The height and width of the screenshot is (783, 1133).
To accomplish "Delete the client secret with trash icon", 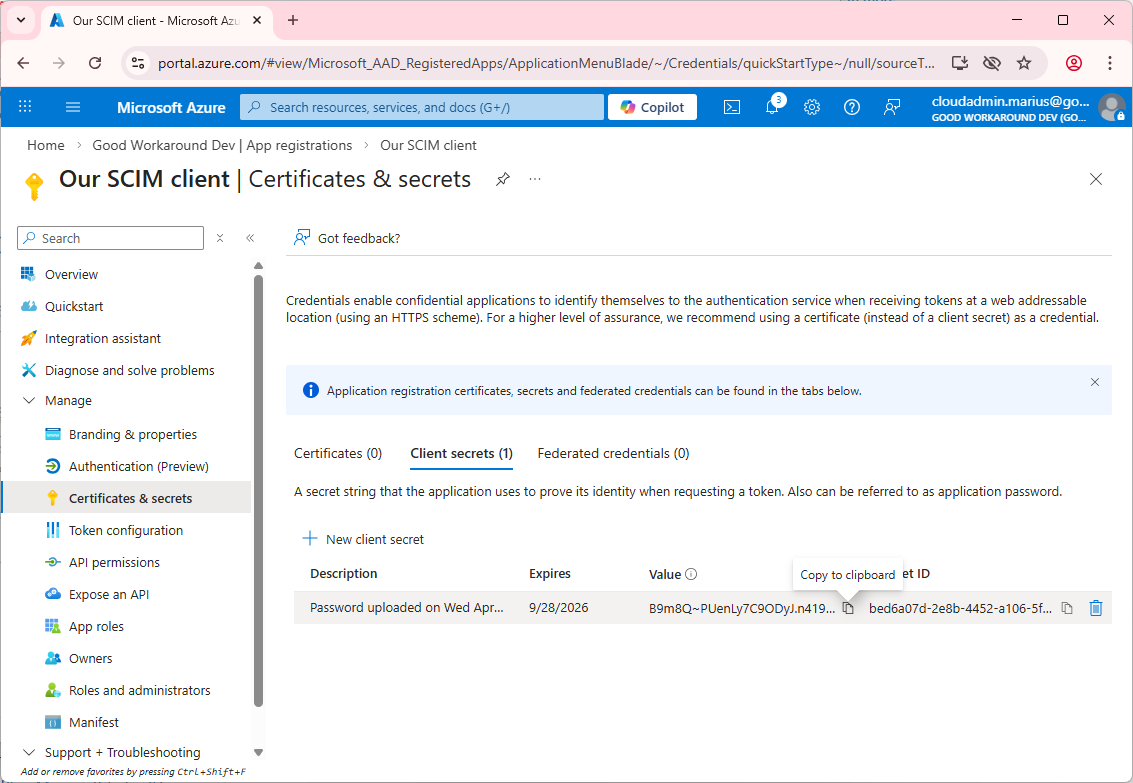I will point(1096,608).
